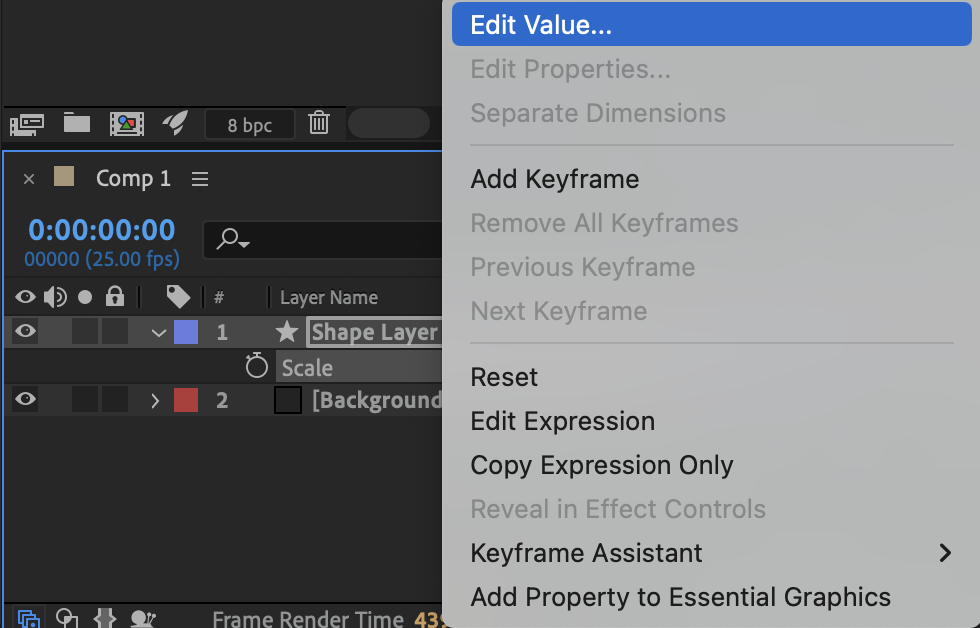Click the current timecode 0:00:00:00
980x628 pixels.
pos(102,230)
